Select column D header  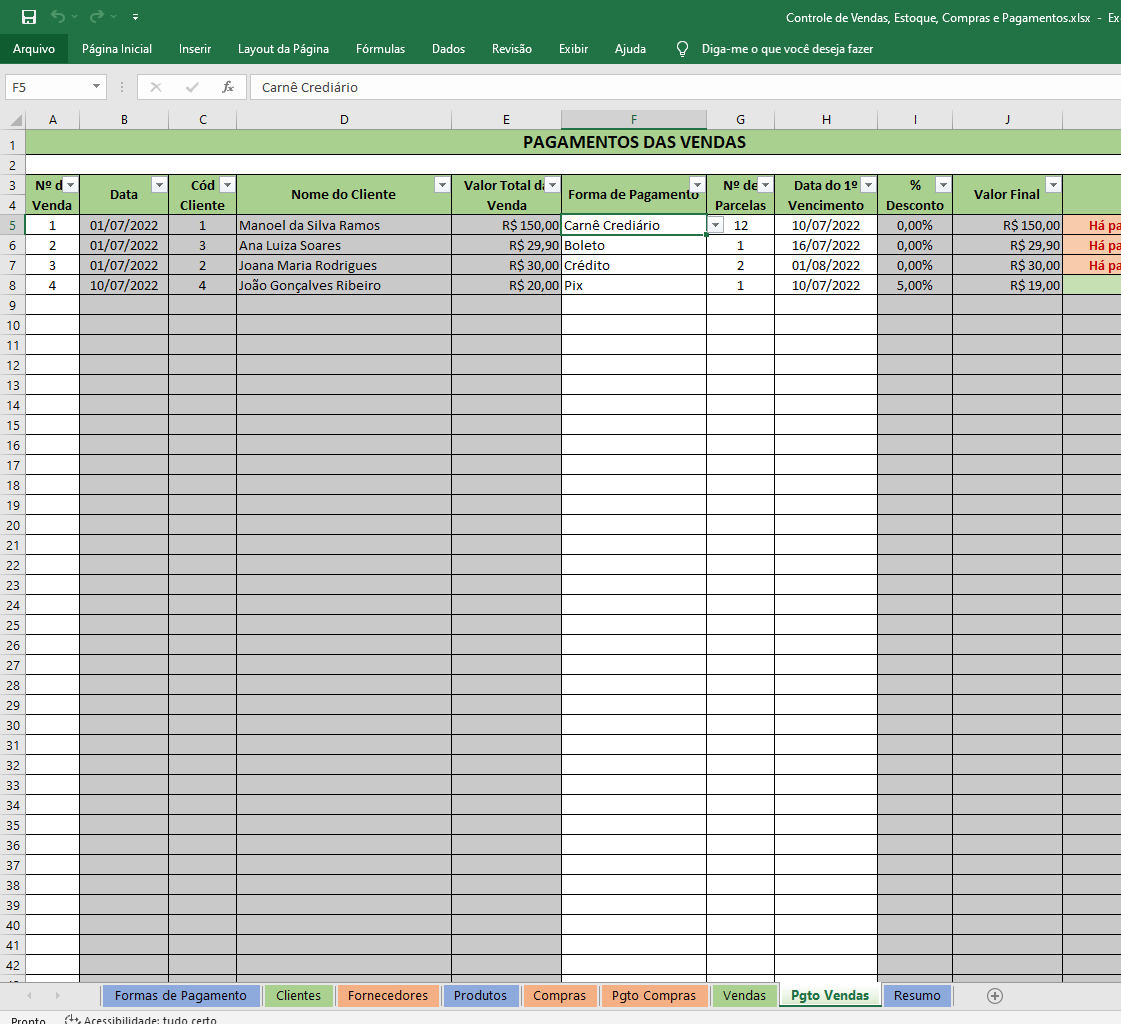(344, 120)
